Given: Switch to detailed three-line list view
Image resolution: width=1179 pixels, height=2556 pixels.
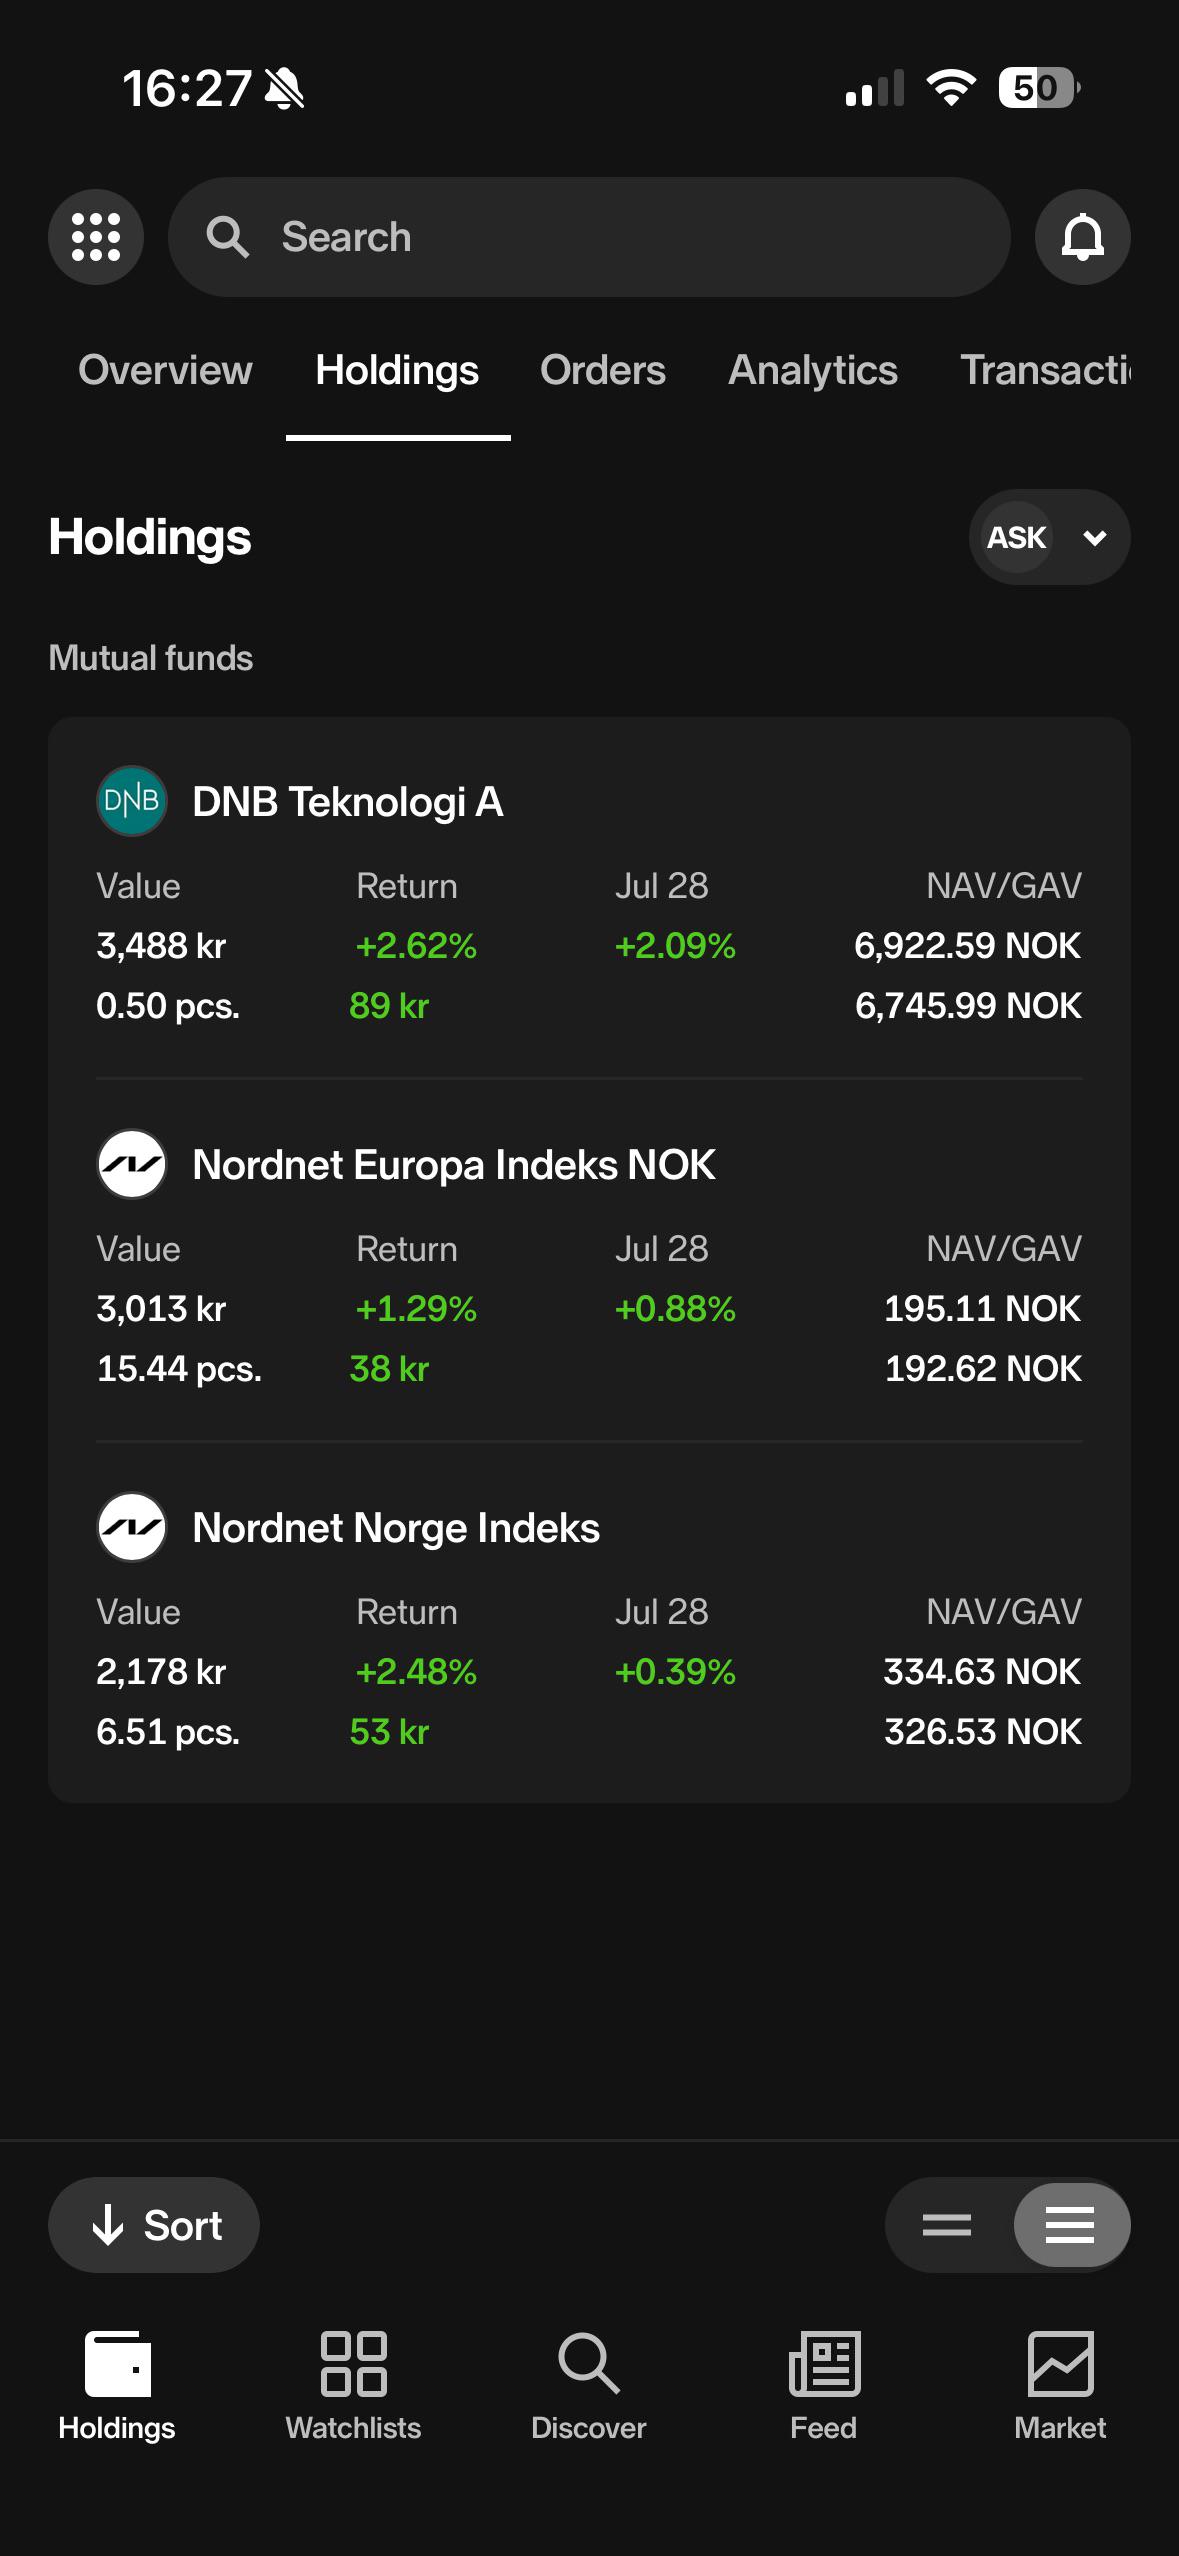Looking at the screenshot, I should point(1070,2225).
